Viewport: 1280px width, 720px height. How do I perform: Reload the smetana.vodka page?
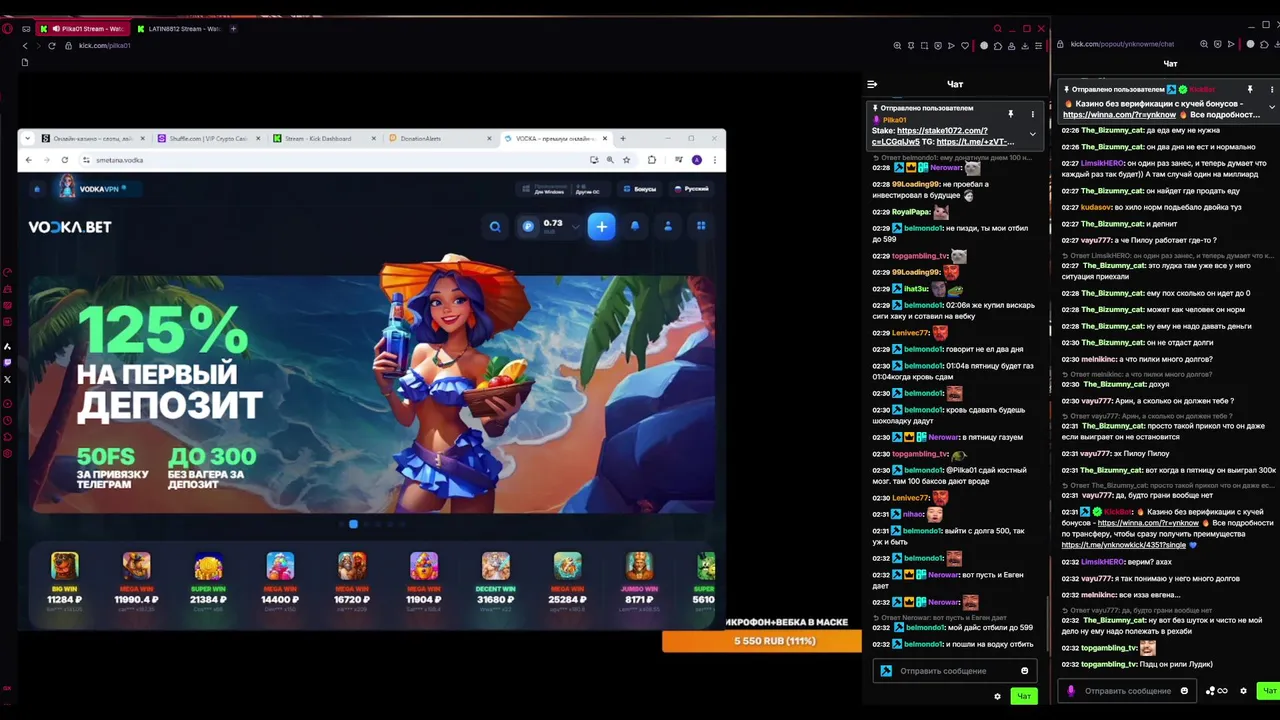(x=64, y=160)
